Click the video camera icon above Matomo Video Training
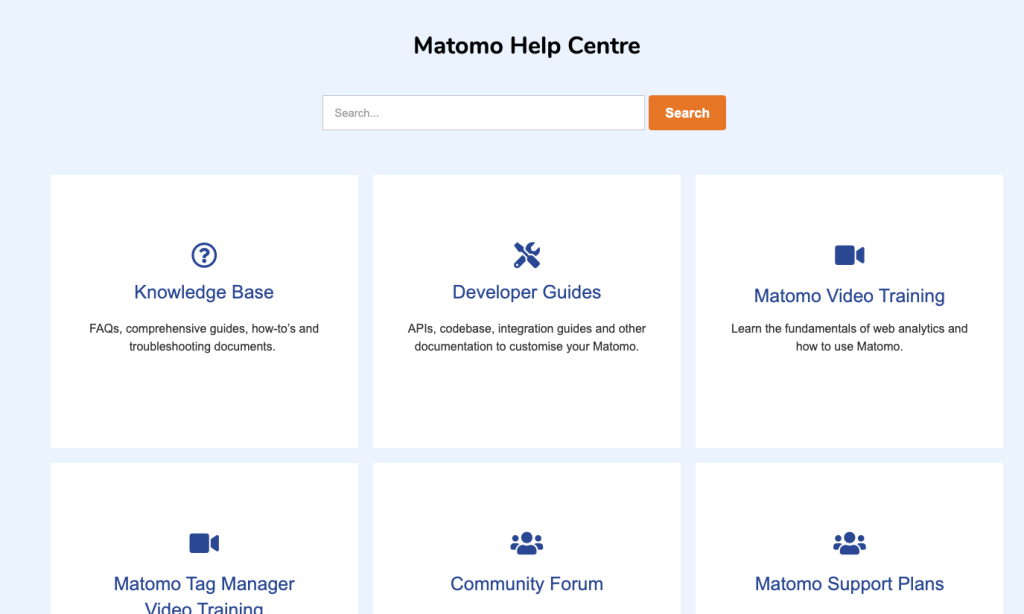This screenshot has height=614, width=1024. (x=849, y=255)
